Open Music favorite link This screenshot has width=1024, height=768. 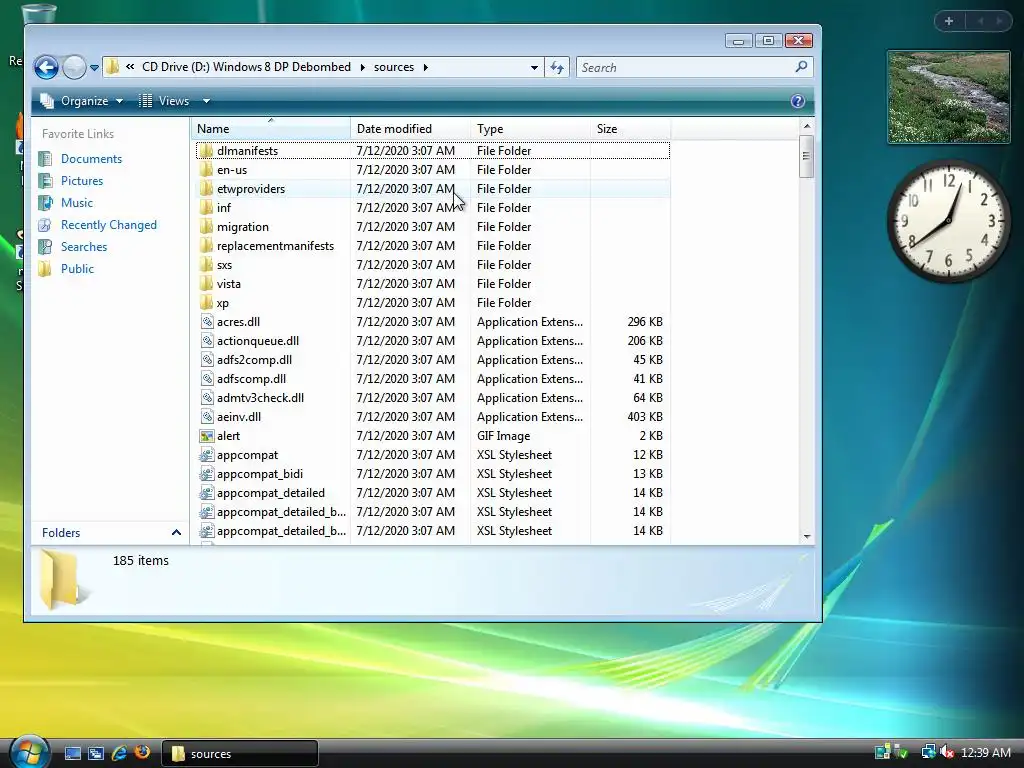(x=76, y=202)
